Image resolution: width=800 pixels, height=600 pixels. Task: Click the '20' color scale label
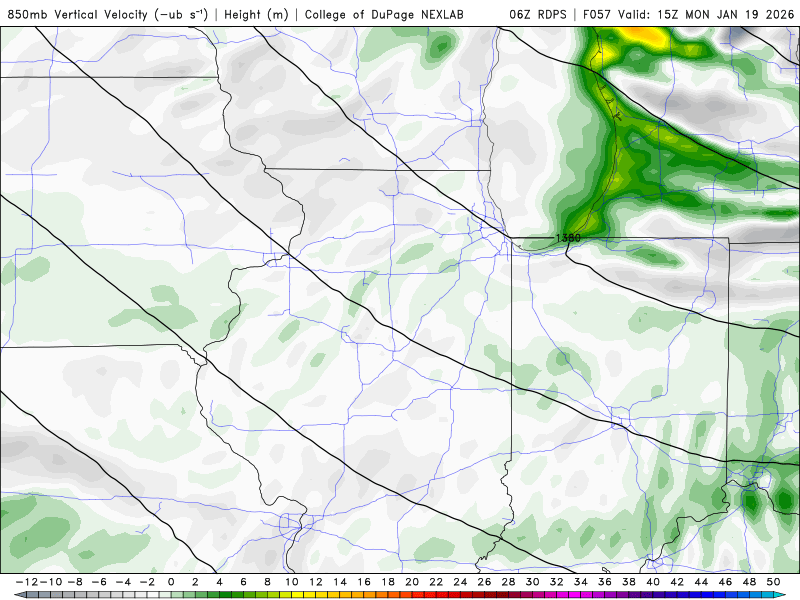tap(412, 582)
